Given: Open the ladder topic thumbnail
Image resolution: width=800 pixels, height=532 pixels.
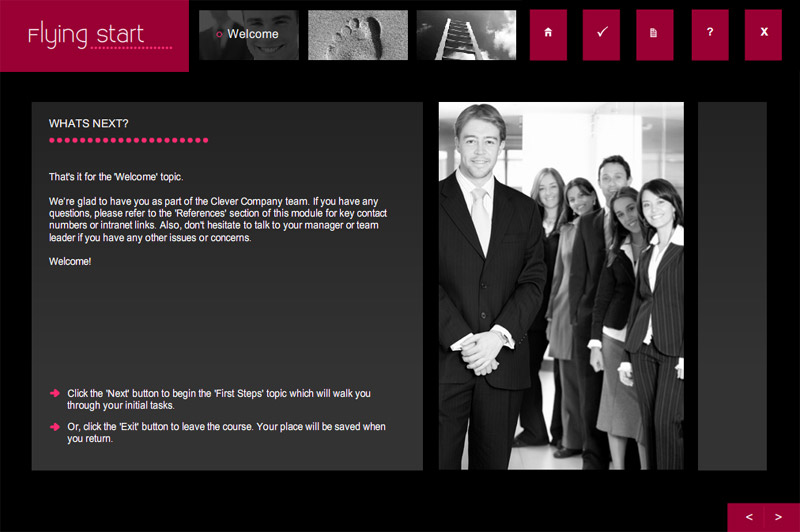Looking at the screenshot, I should pos(466,35).
